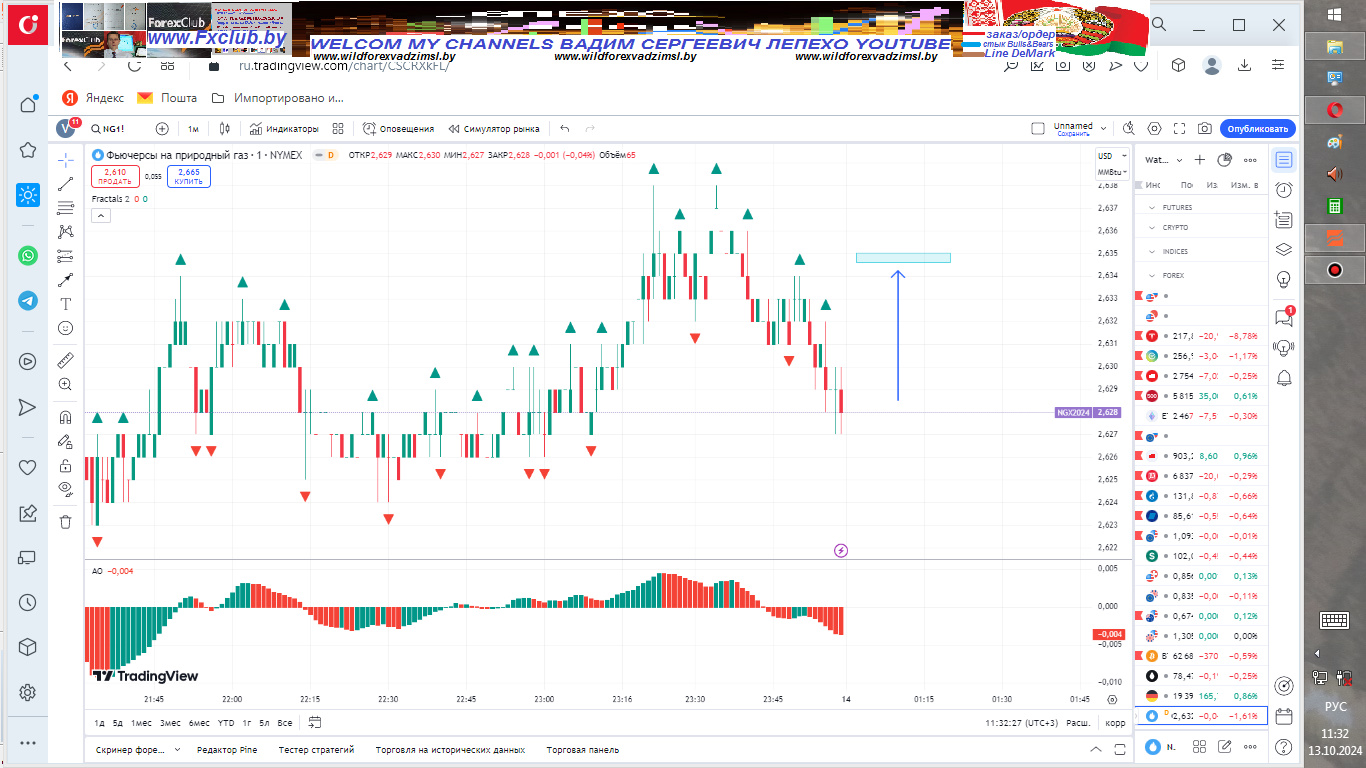Collapse the FOREX watchlist section
The height and width of the screenshot is (768, 1366).
1152,275
